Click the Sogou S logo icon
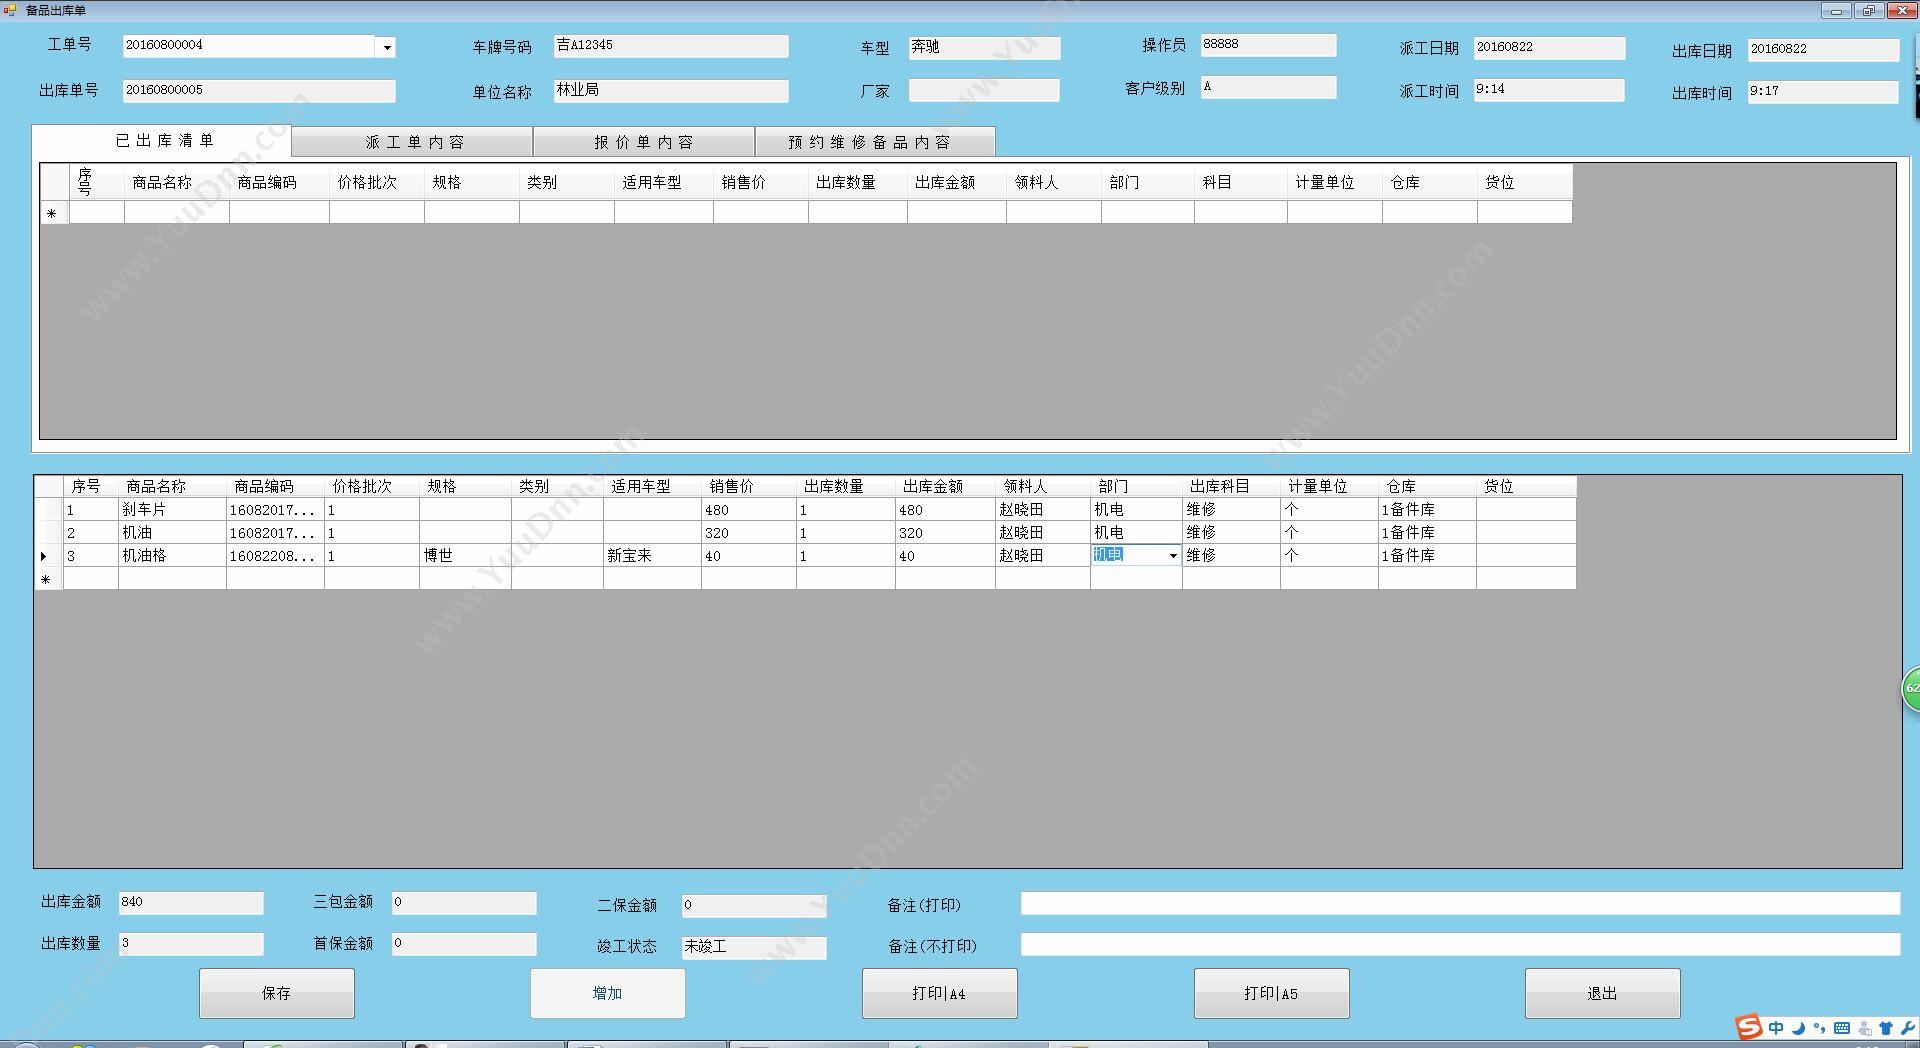Screen dimensions: 1920x1048 (x=1749, y=1027)
